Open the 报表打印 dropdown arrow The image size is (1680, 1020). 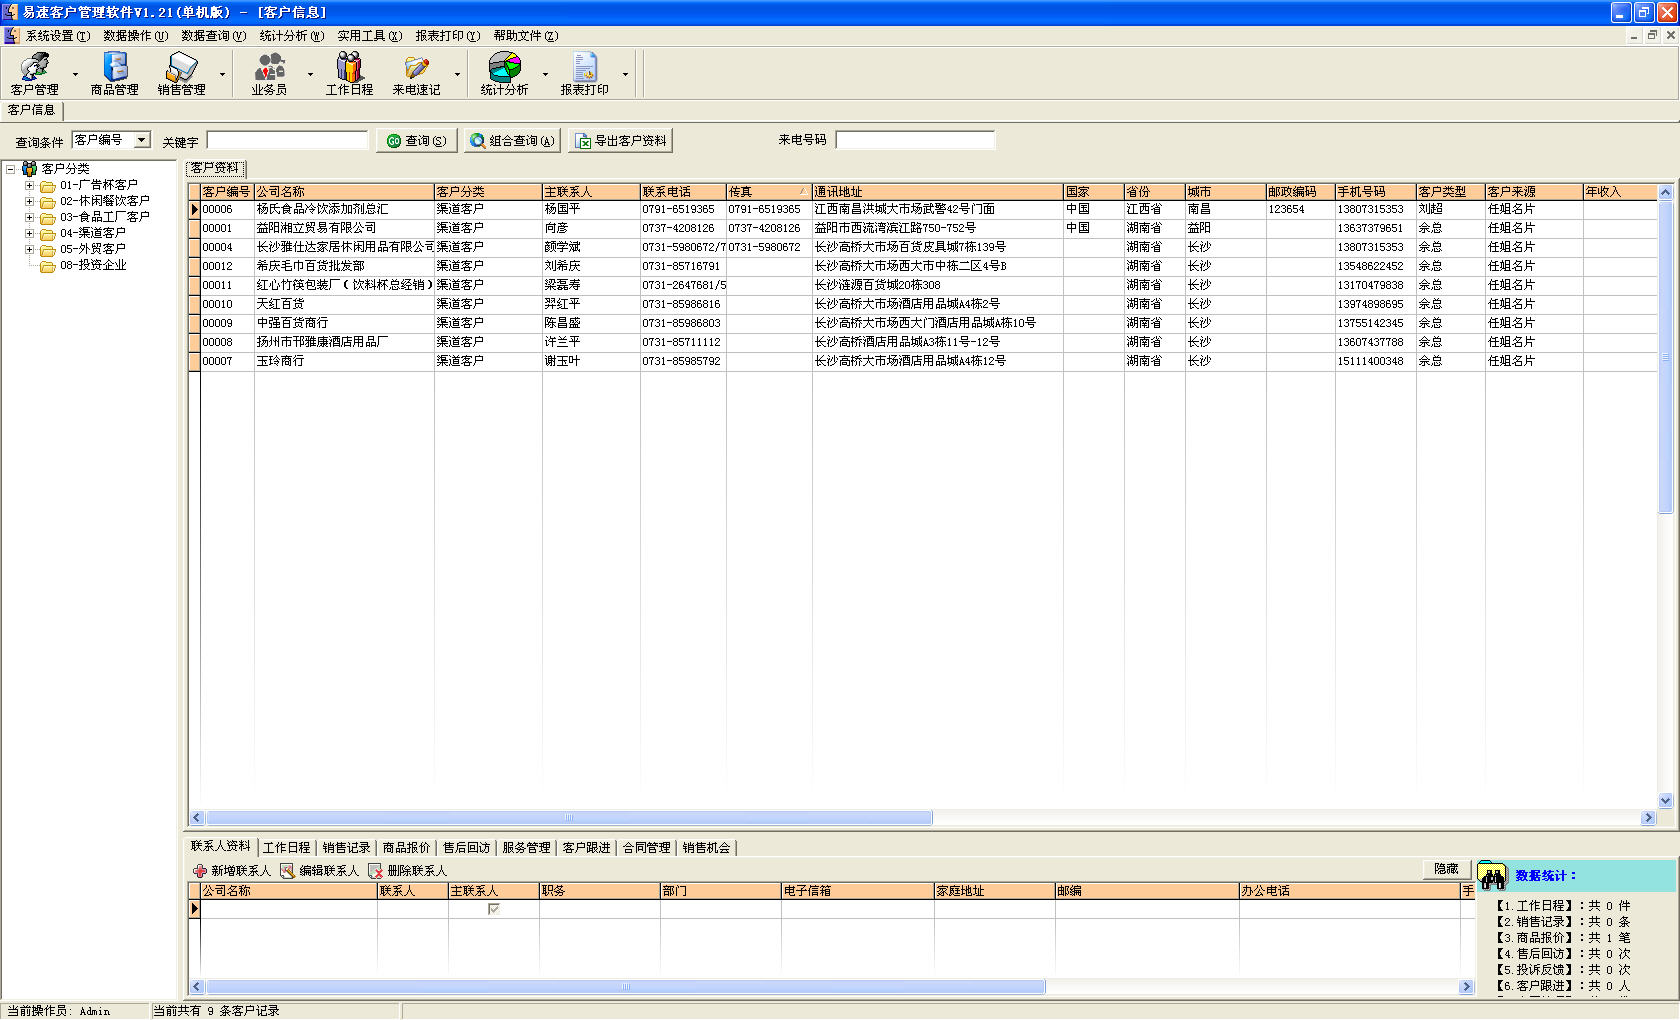[625, 75]
